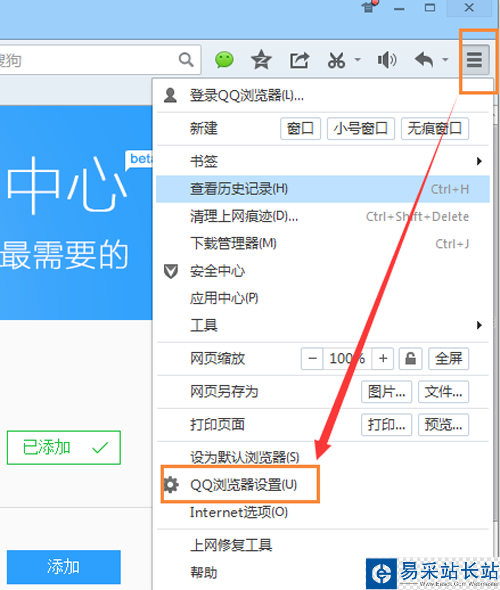
Task: Bookmark page with the star icon
Action: click(x=261, y=60)
